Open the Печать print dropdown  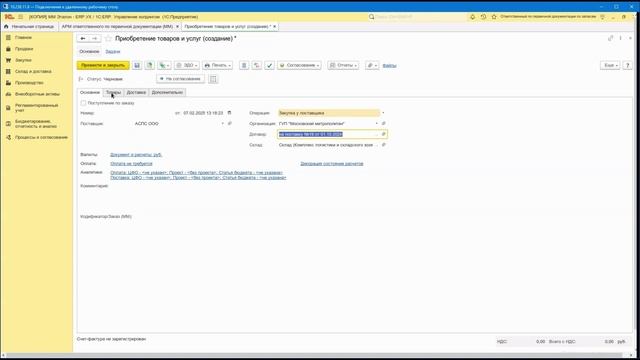click(217, 65)
